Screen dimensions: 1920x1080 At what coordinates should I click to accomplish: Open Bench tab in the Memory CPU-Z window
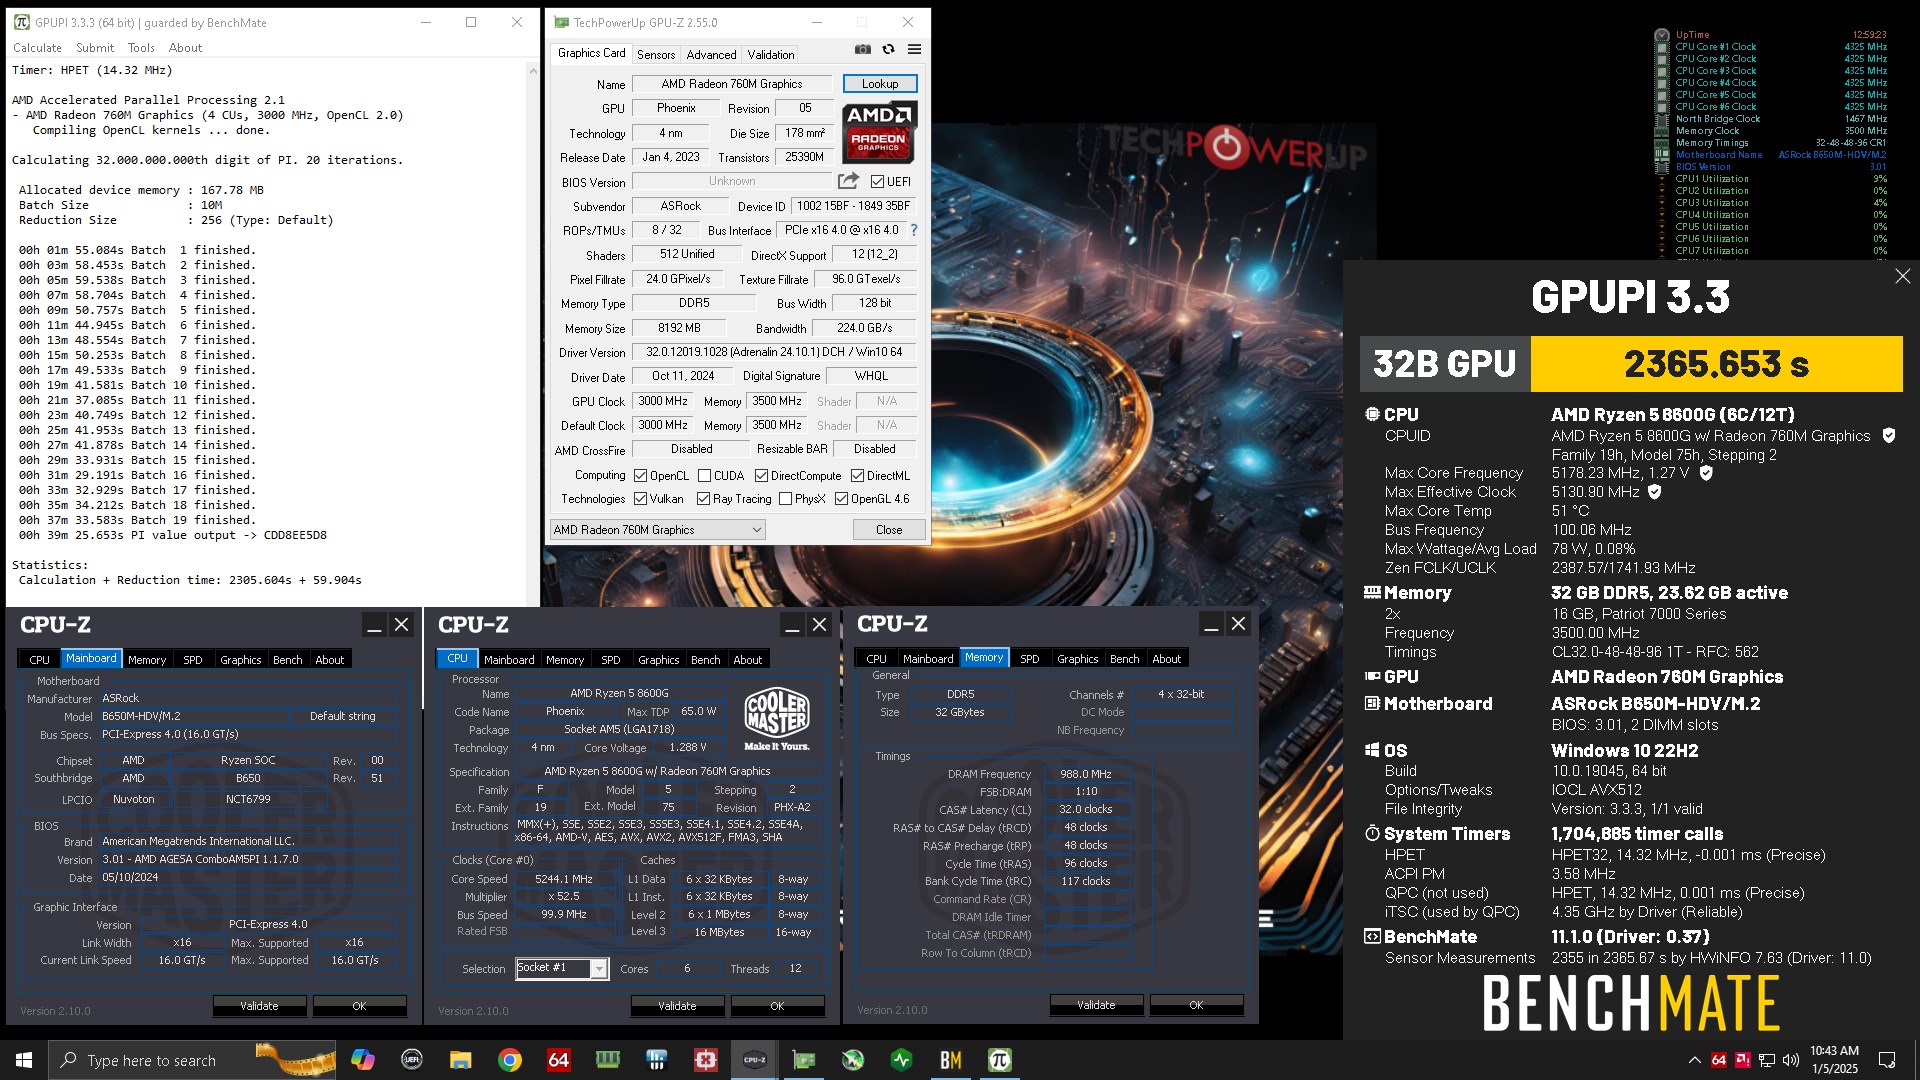coord(1124,659)
